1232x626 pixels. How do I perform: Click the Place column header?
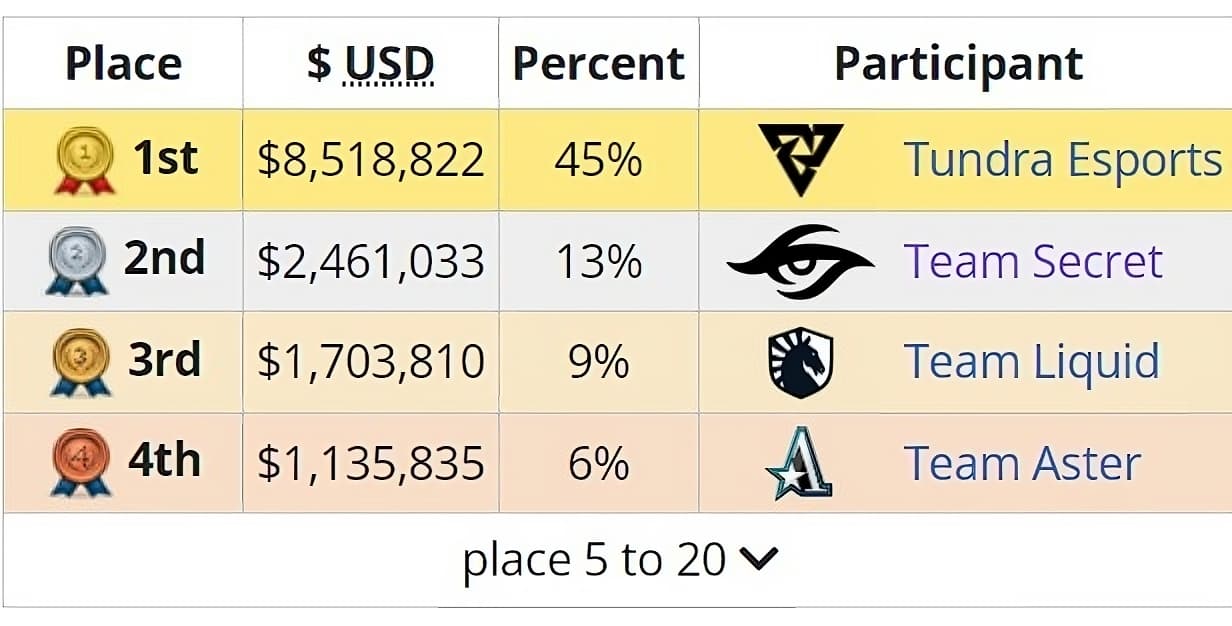123,64
